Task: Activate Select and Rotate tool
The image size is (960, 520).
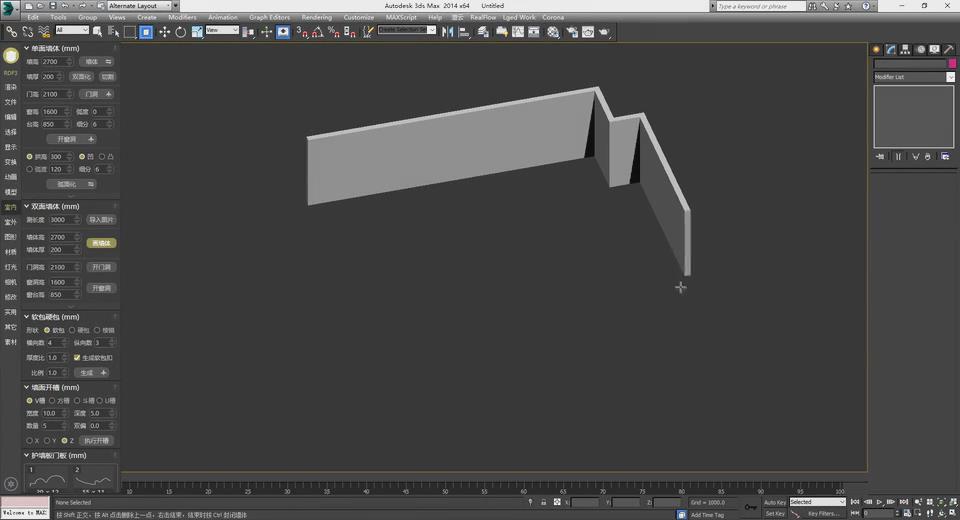Action: 181,32
